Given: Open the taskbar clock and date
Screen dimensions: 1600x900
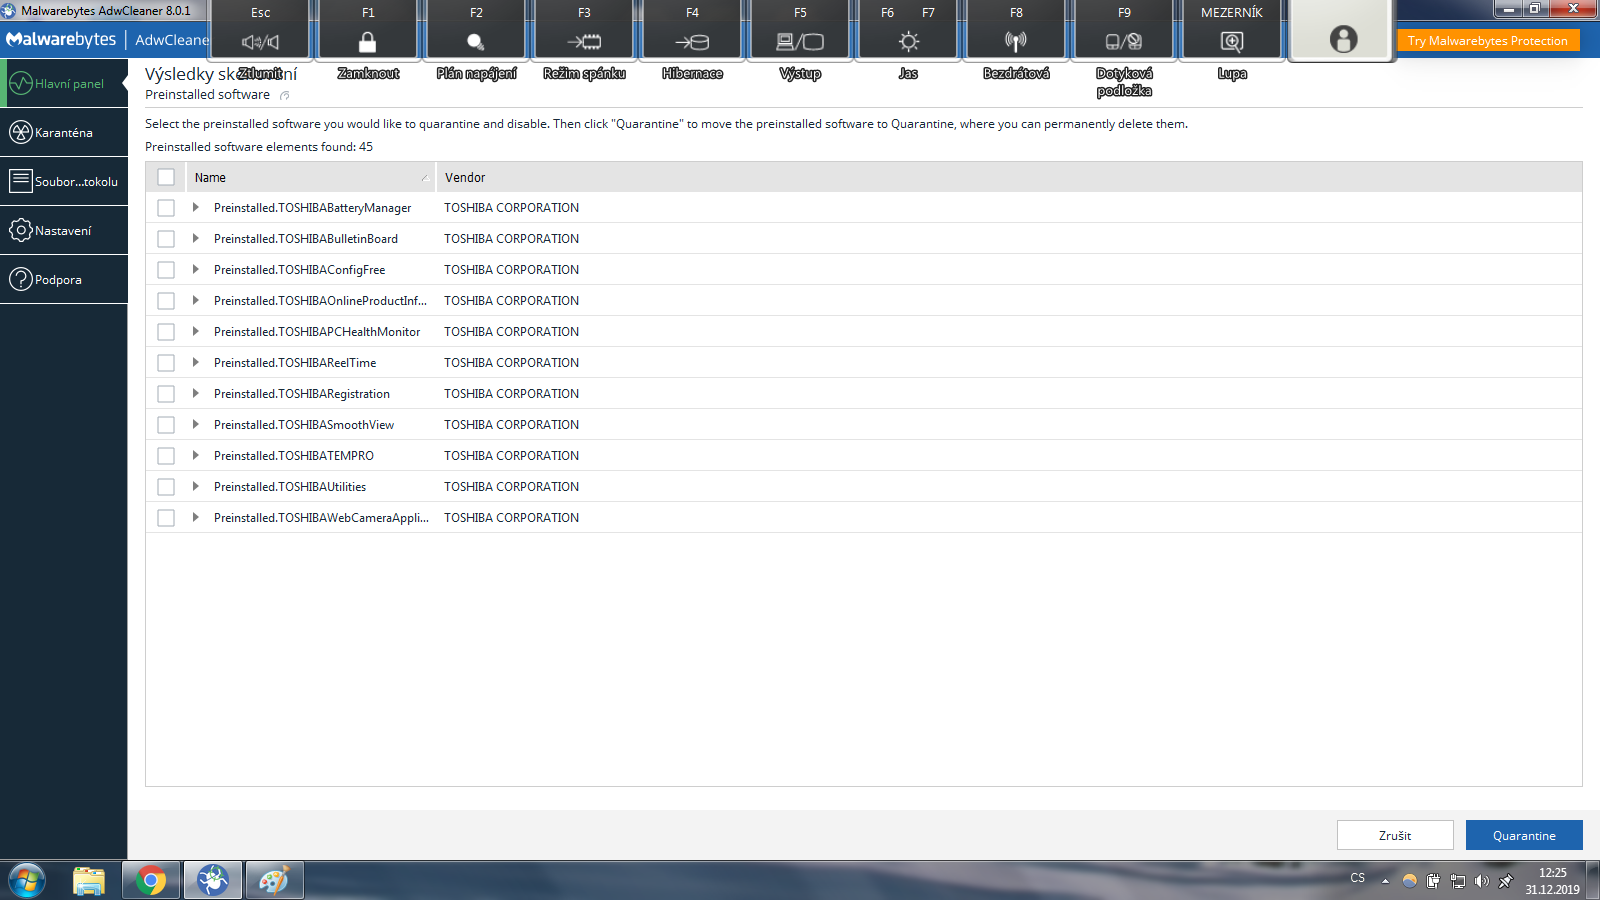Looking at the screenshot, I should pos(1552,881).
